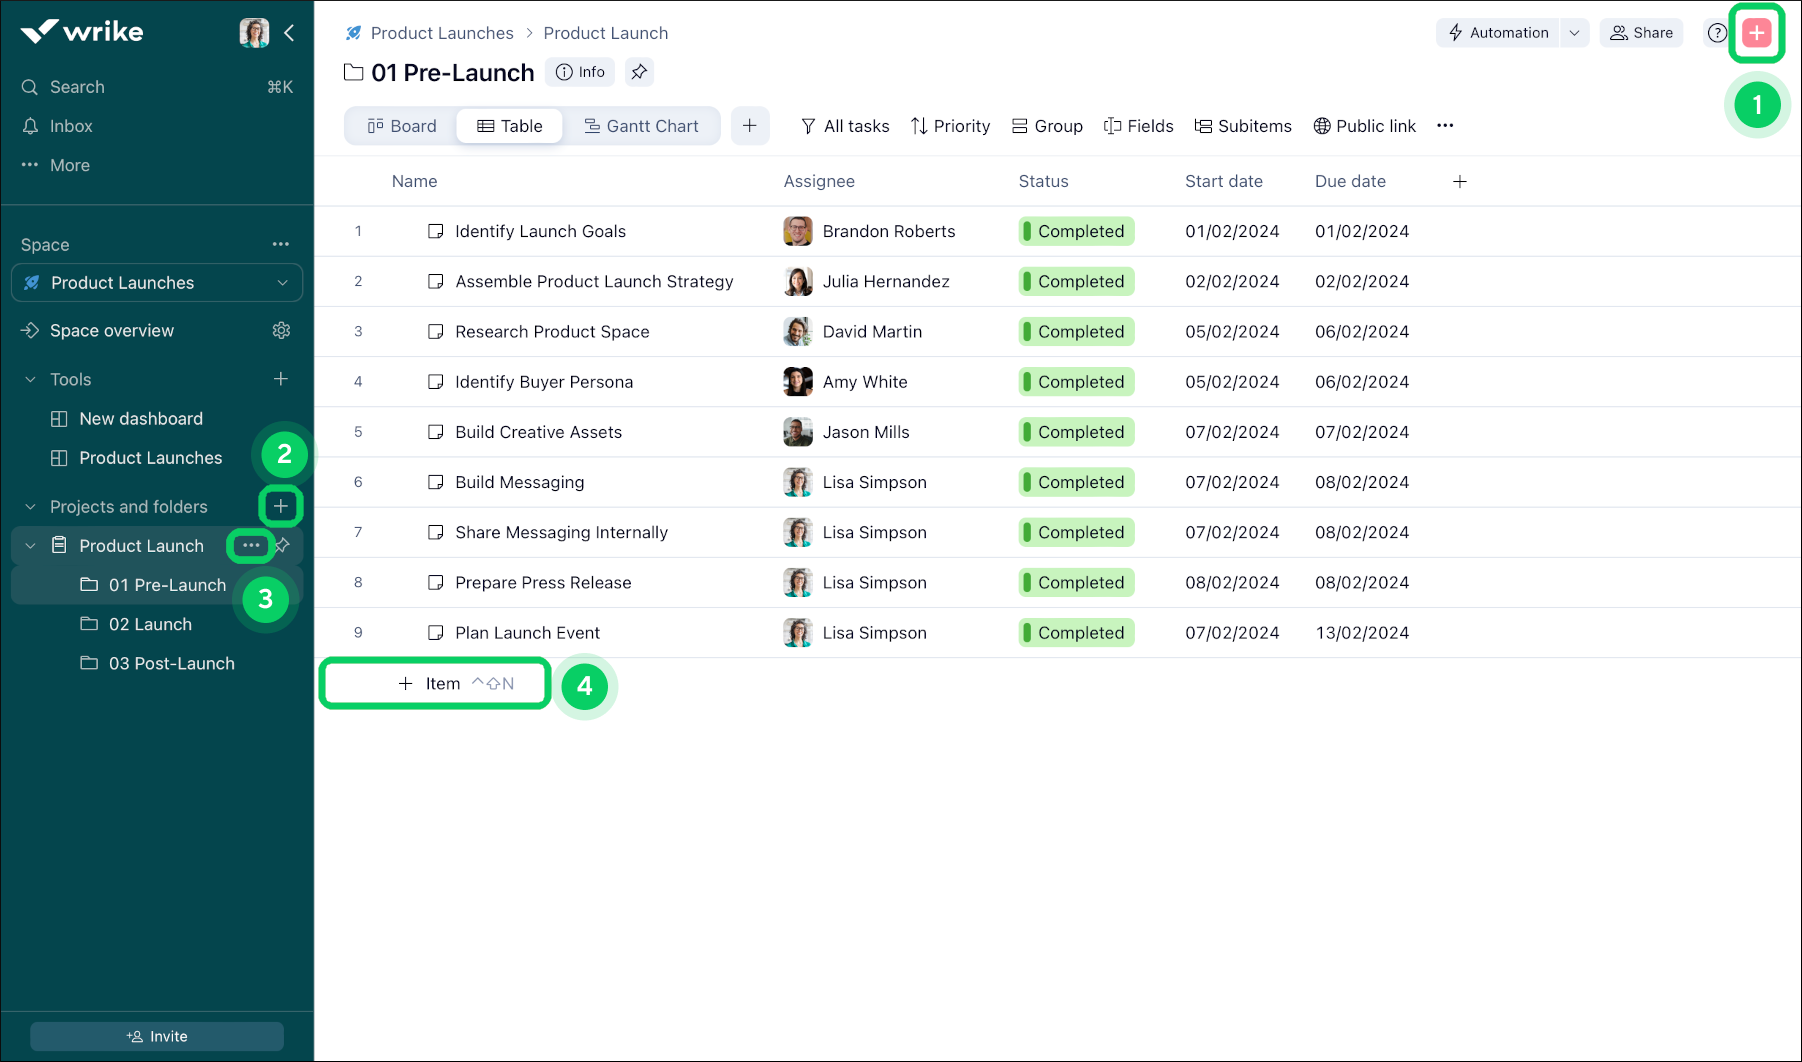
Task: Open the Share panel
Action: click(x=1640, y=32)
